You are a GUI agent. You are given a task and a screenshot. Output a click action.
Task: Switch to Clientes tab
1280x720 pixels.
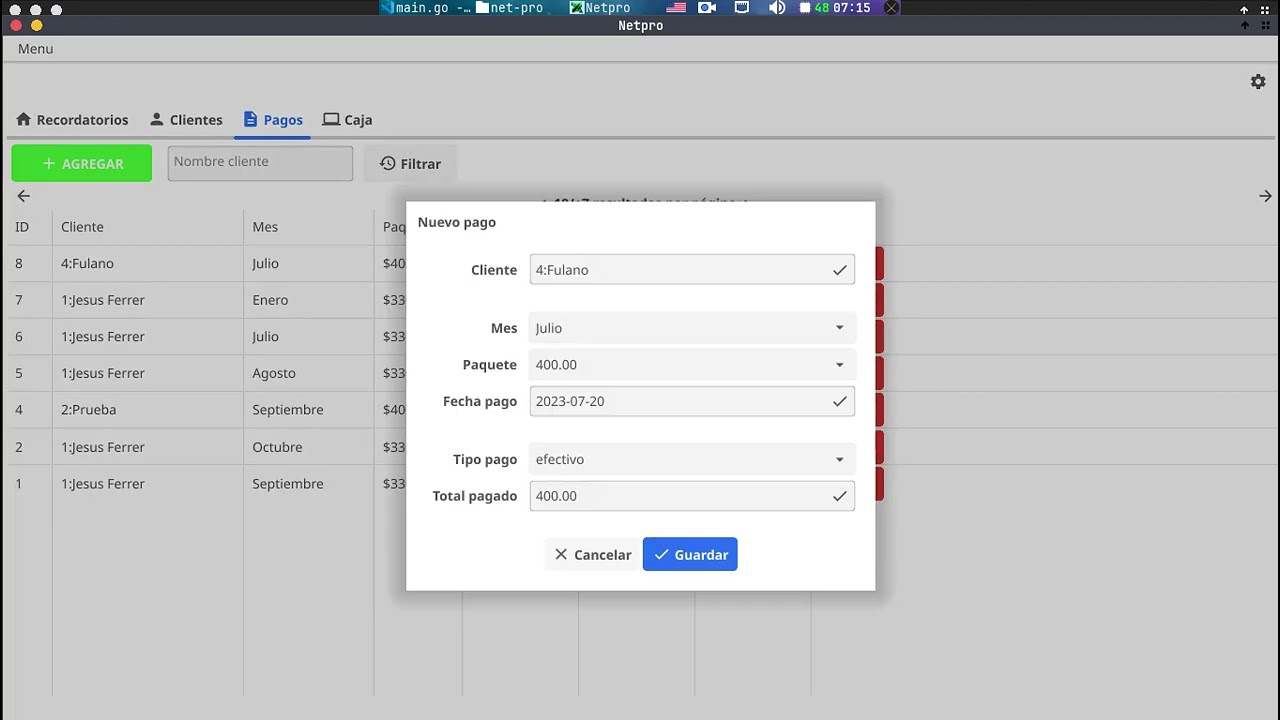[x=186, y=120]
